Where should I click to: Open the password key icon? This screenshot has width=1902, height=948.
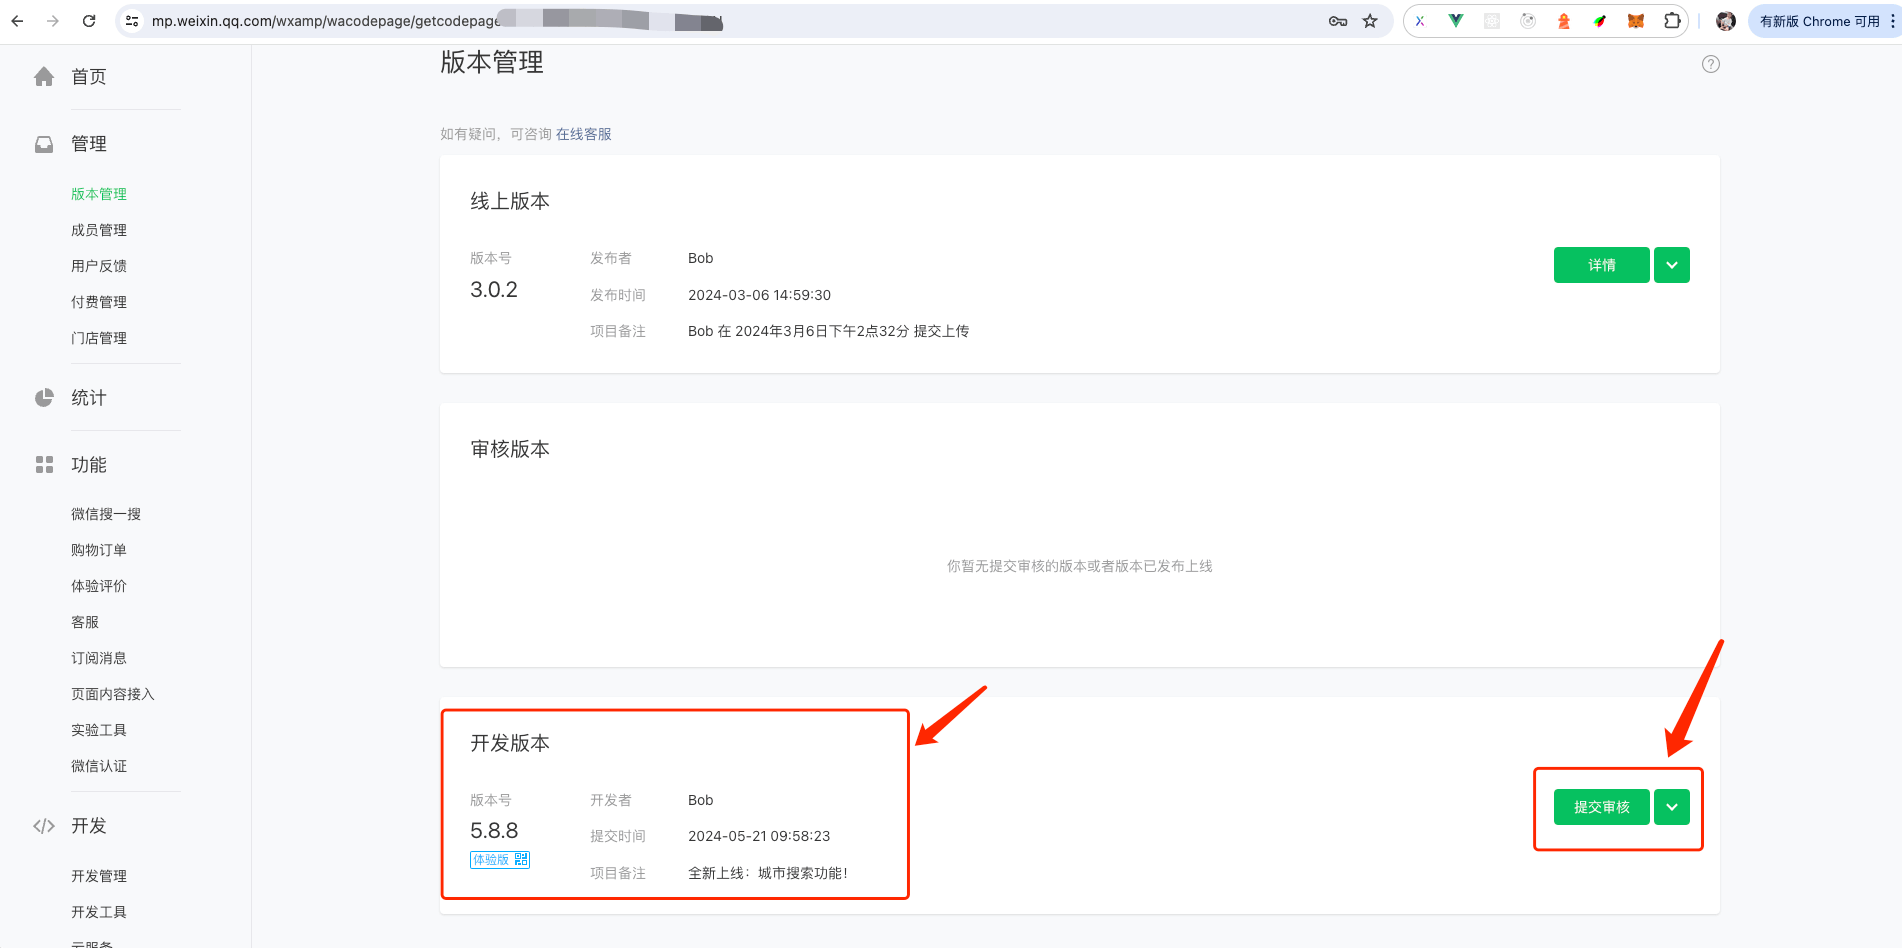point(1337,21)
